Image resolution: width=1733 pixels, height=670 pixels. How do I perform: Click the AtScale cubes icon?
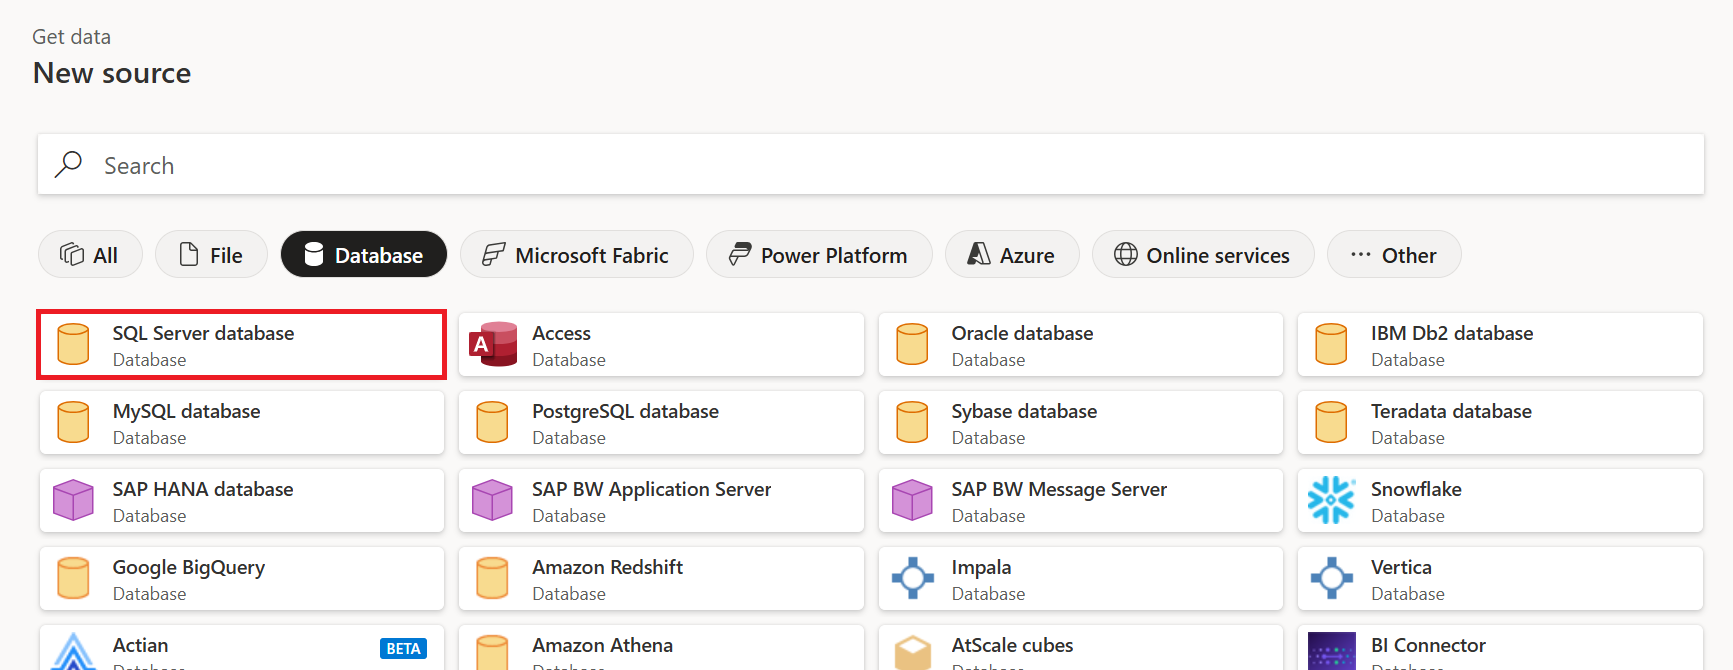912,653
